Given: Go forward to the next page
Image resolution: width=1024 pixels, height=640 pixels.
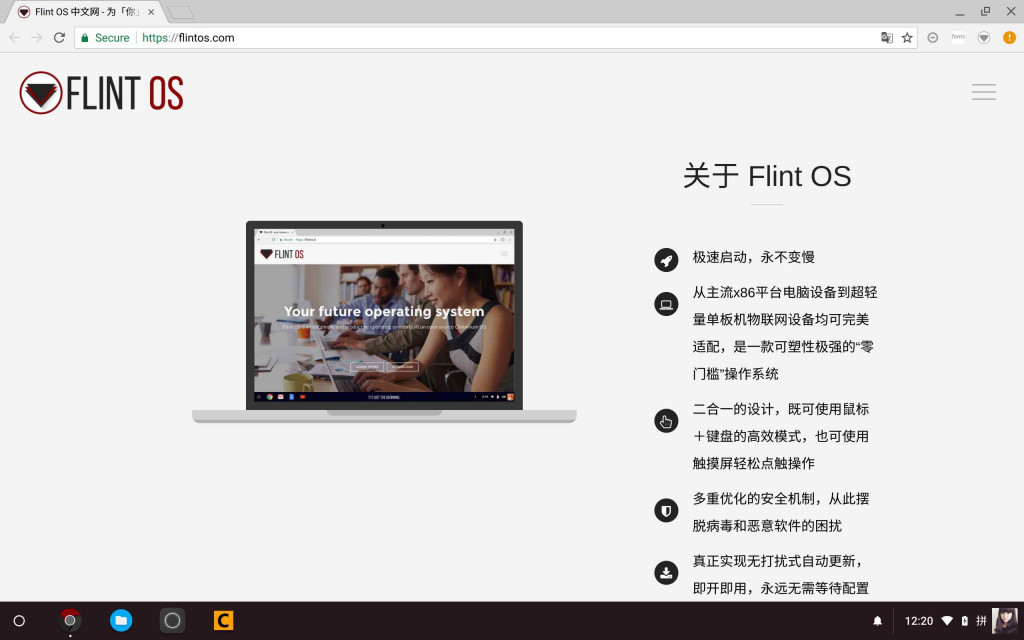Looking at the screenshot, I should pos(37,38).
